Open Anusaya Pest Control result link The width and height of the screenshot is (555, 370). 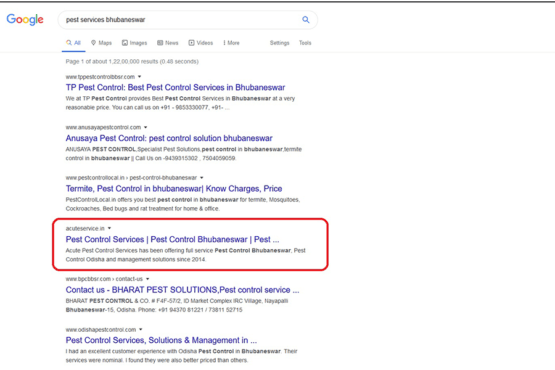pos(169,138)
